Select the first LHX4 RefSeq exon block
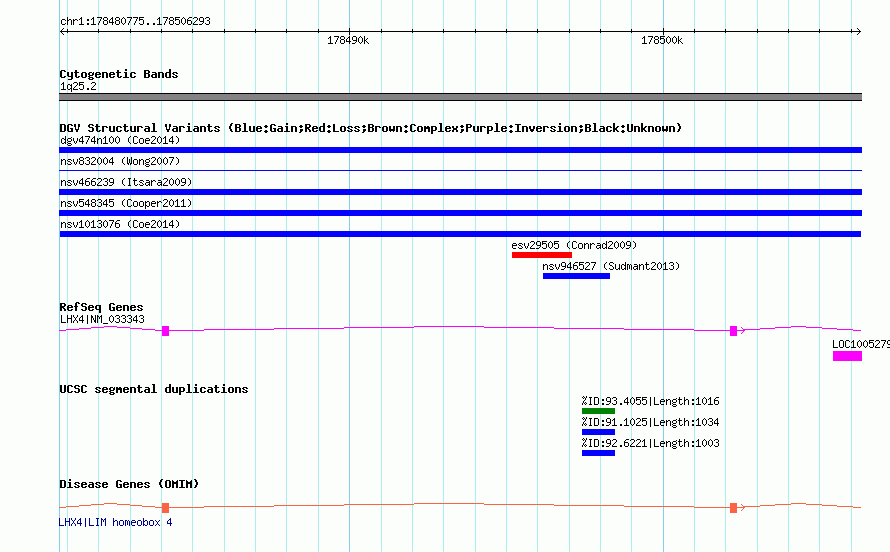The width and height of the screenshot is (890, 552). tap(165, 331)
